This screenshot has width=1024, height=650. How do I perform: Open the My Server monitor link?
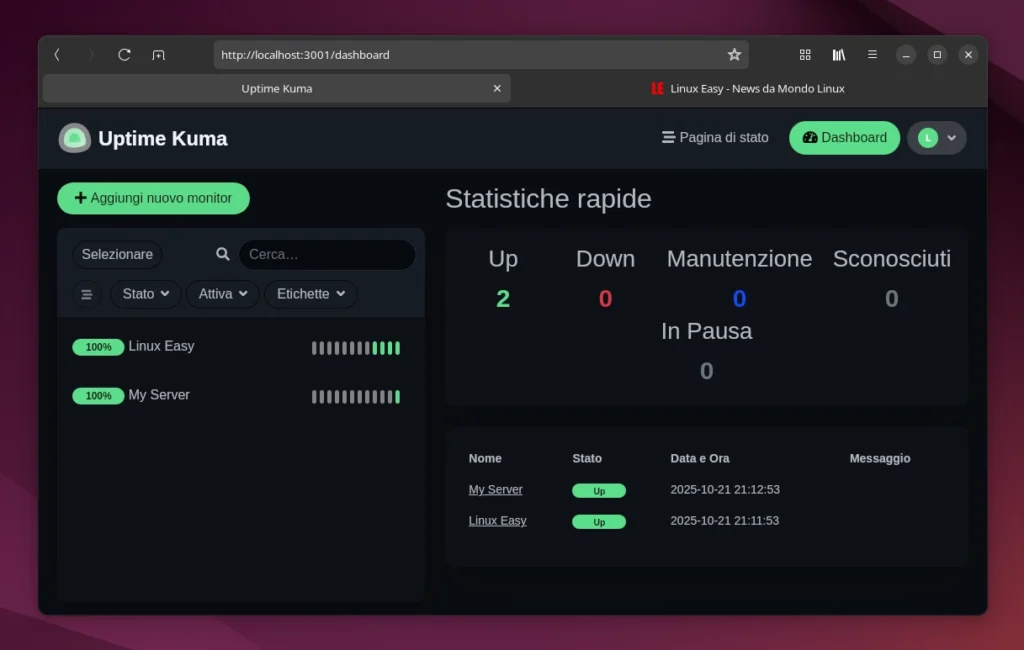[x=495, y=489]
